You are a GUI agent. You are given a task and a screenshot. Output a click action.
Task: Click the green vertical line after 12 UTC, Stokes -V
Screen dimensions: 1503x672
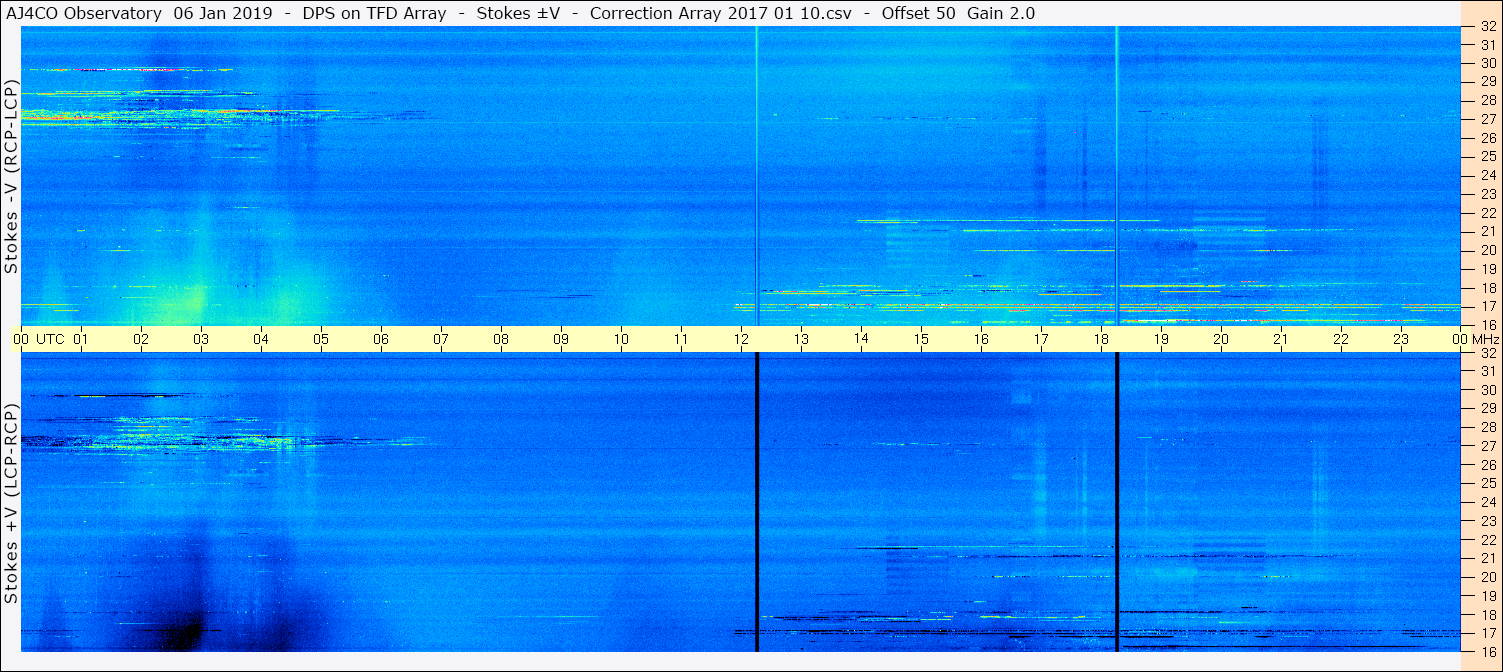click(757, 176)
